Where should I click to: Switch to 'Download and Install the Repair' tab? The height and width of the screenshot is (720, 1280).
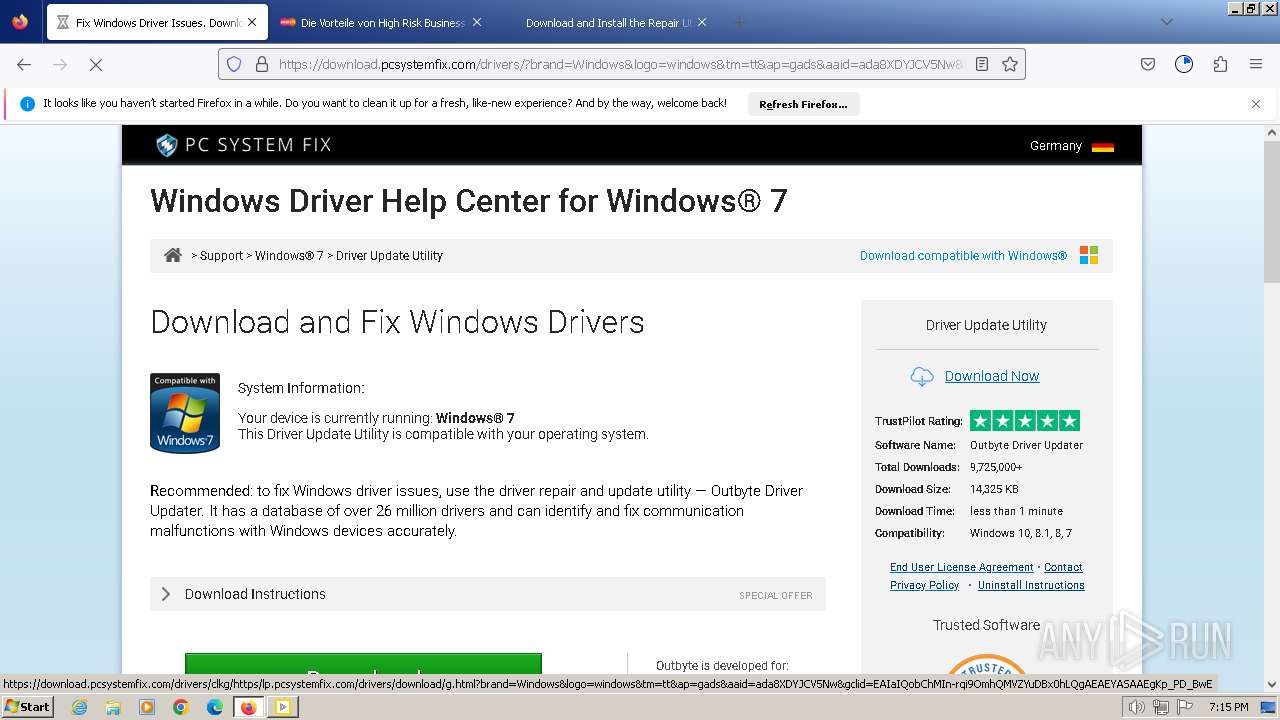[608, 22]
